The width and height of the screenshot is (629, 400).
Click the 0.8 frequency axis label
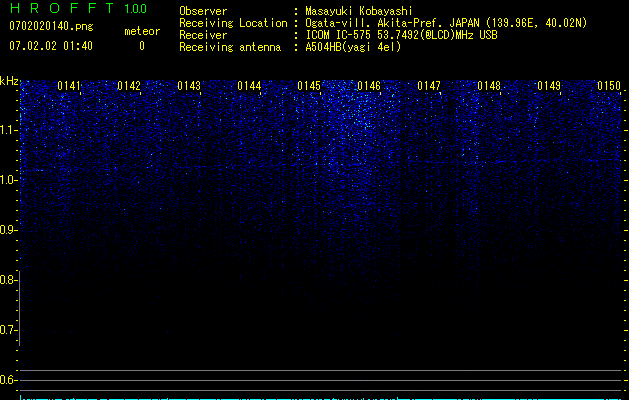pos(8,280)
